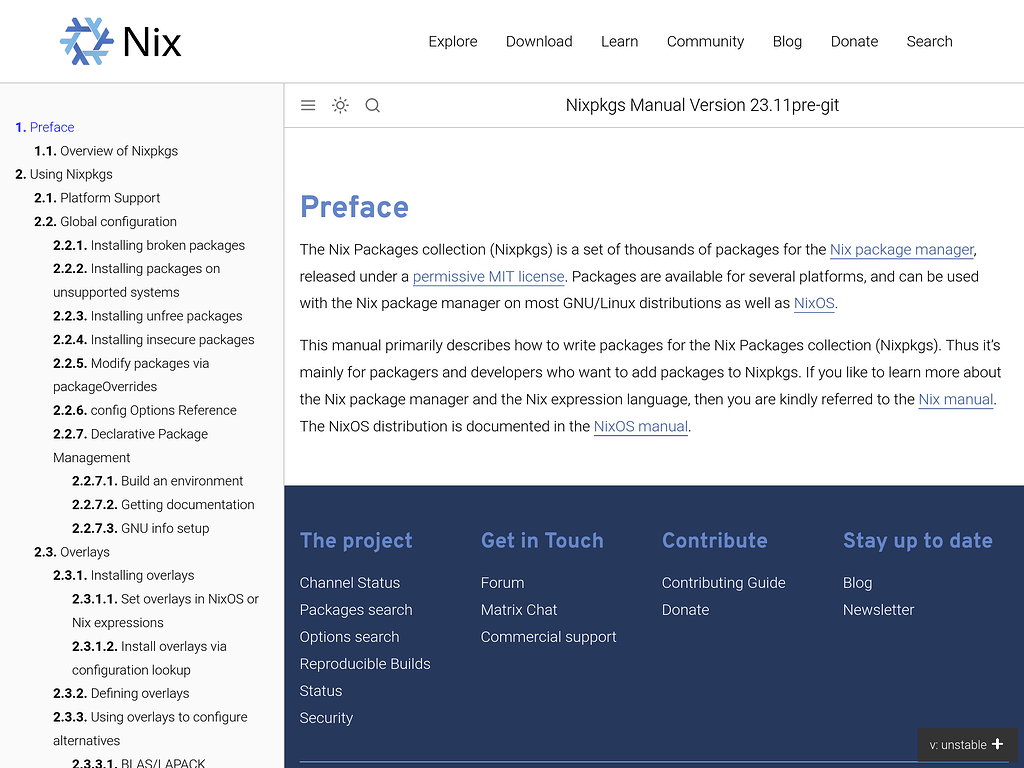Select Explore in the top navigation

pos(452,41)
